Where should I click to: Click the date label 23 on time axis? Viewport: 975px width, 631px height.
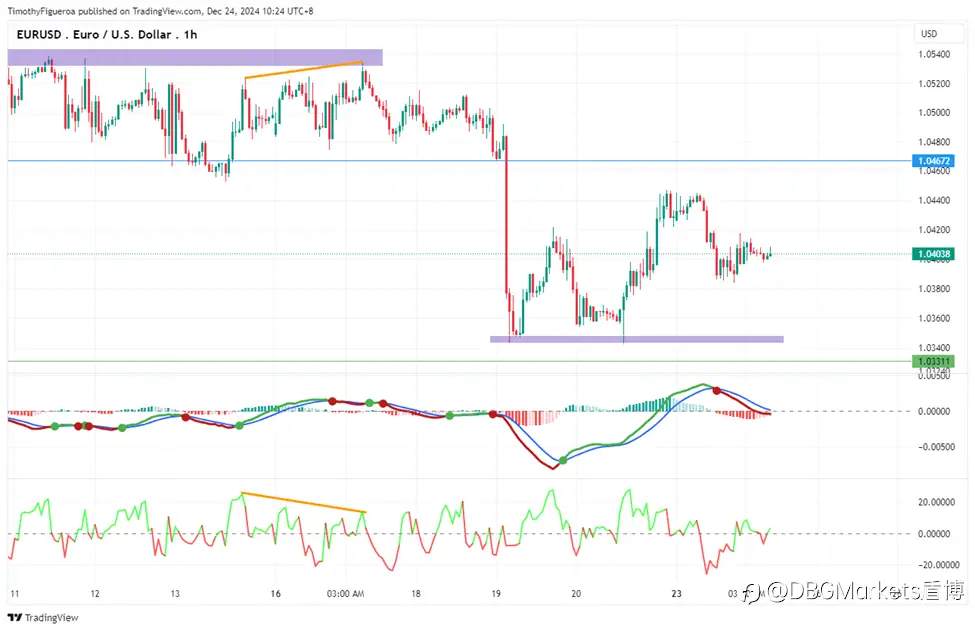tap(677, 594)
